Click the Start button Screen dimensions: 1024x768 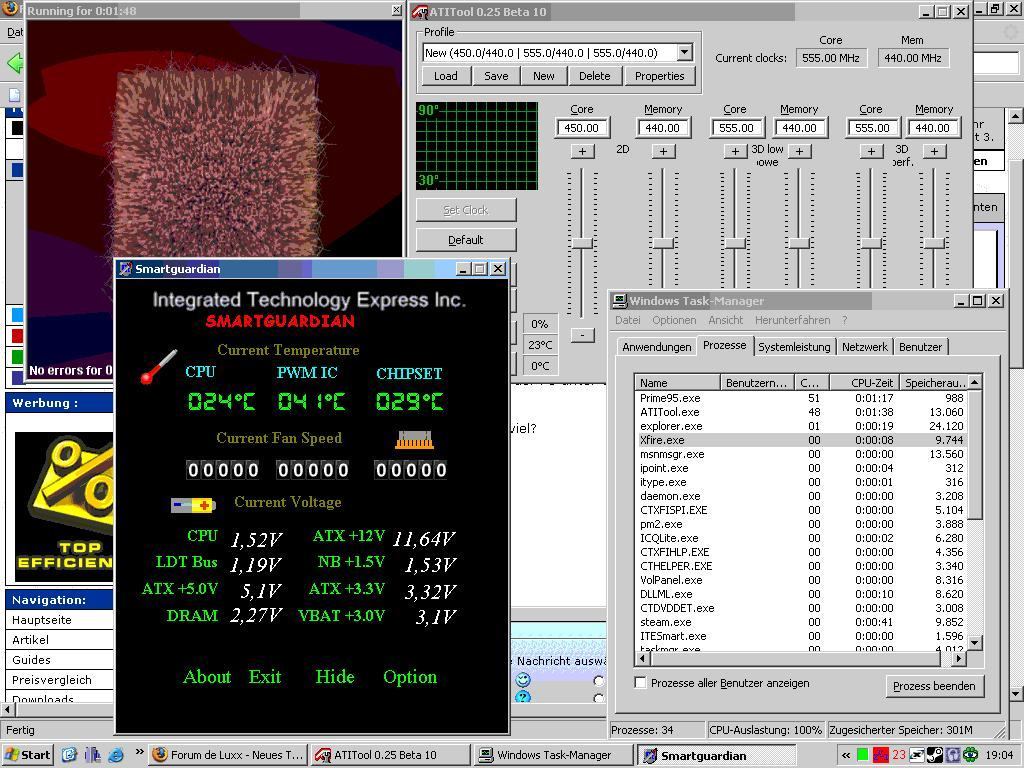[x=27, y=755]
